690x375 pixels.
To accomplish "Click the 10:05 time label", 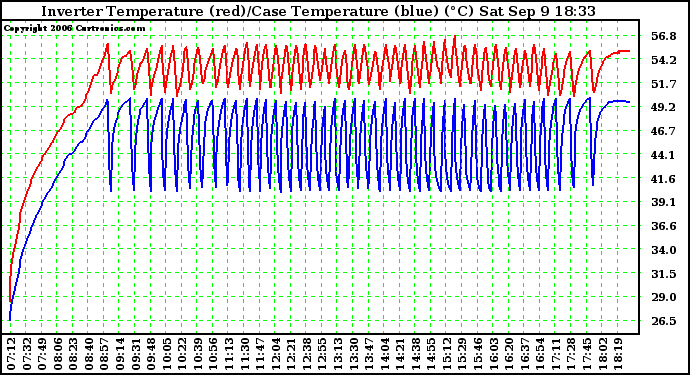I will [167, 354].
